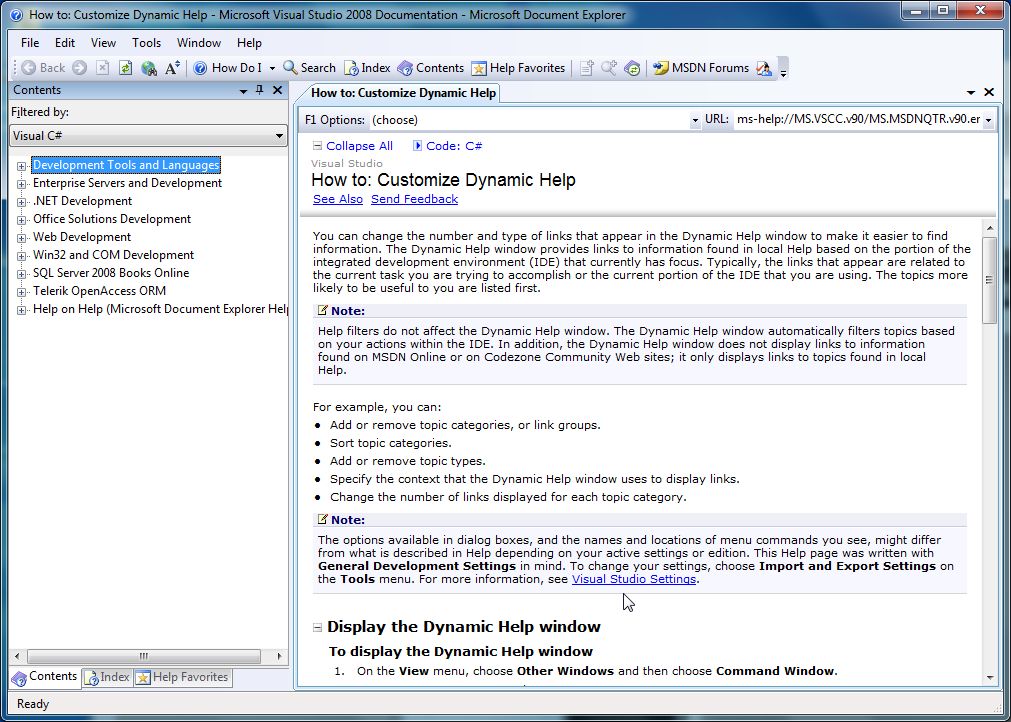The image size is (1011, 722).
Task: Open the Help menu
Action: pyautogui.click(x=249, y=43)
